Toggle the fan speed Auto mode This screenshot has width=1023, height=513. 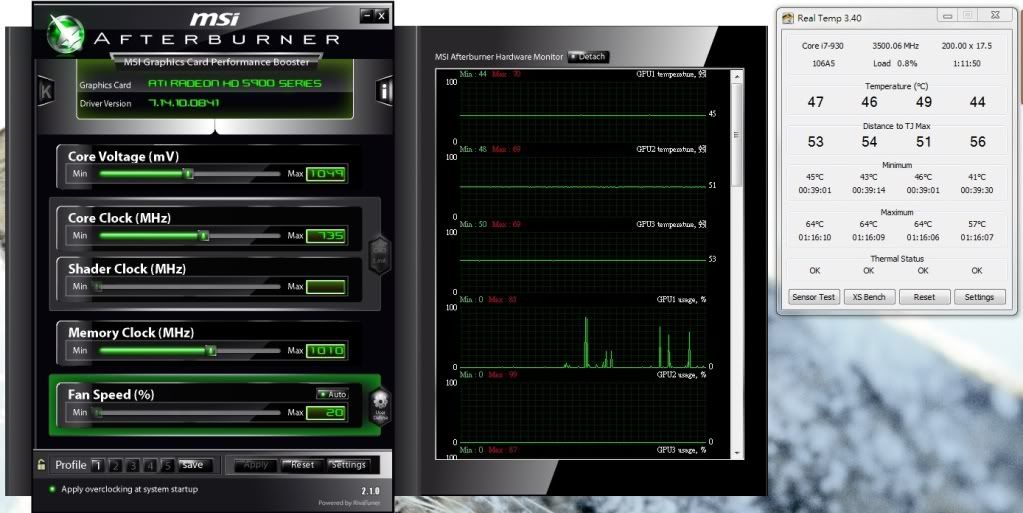coord(332,394)
